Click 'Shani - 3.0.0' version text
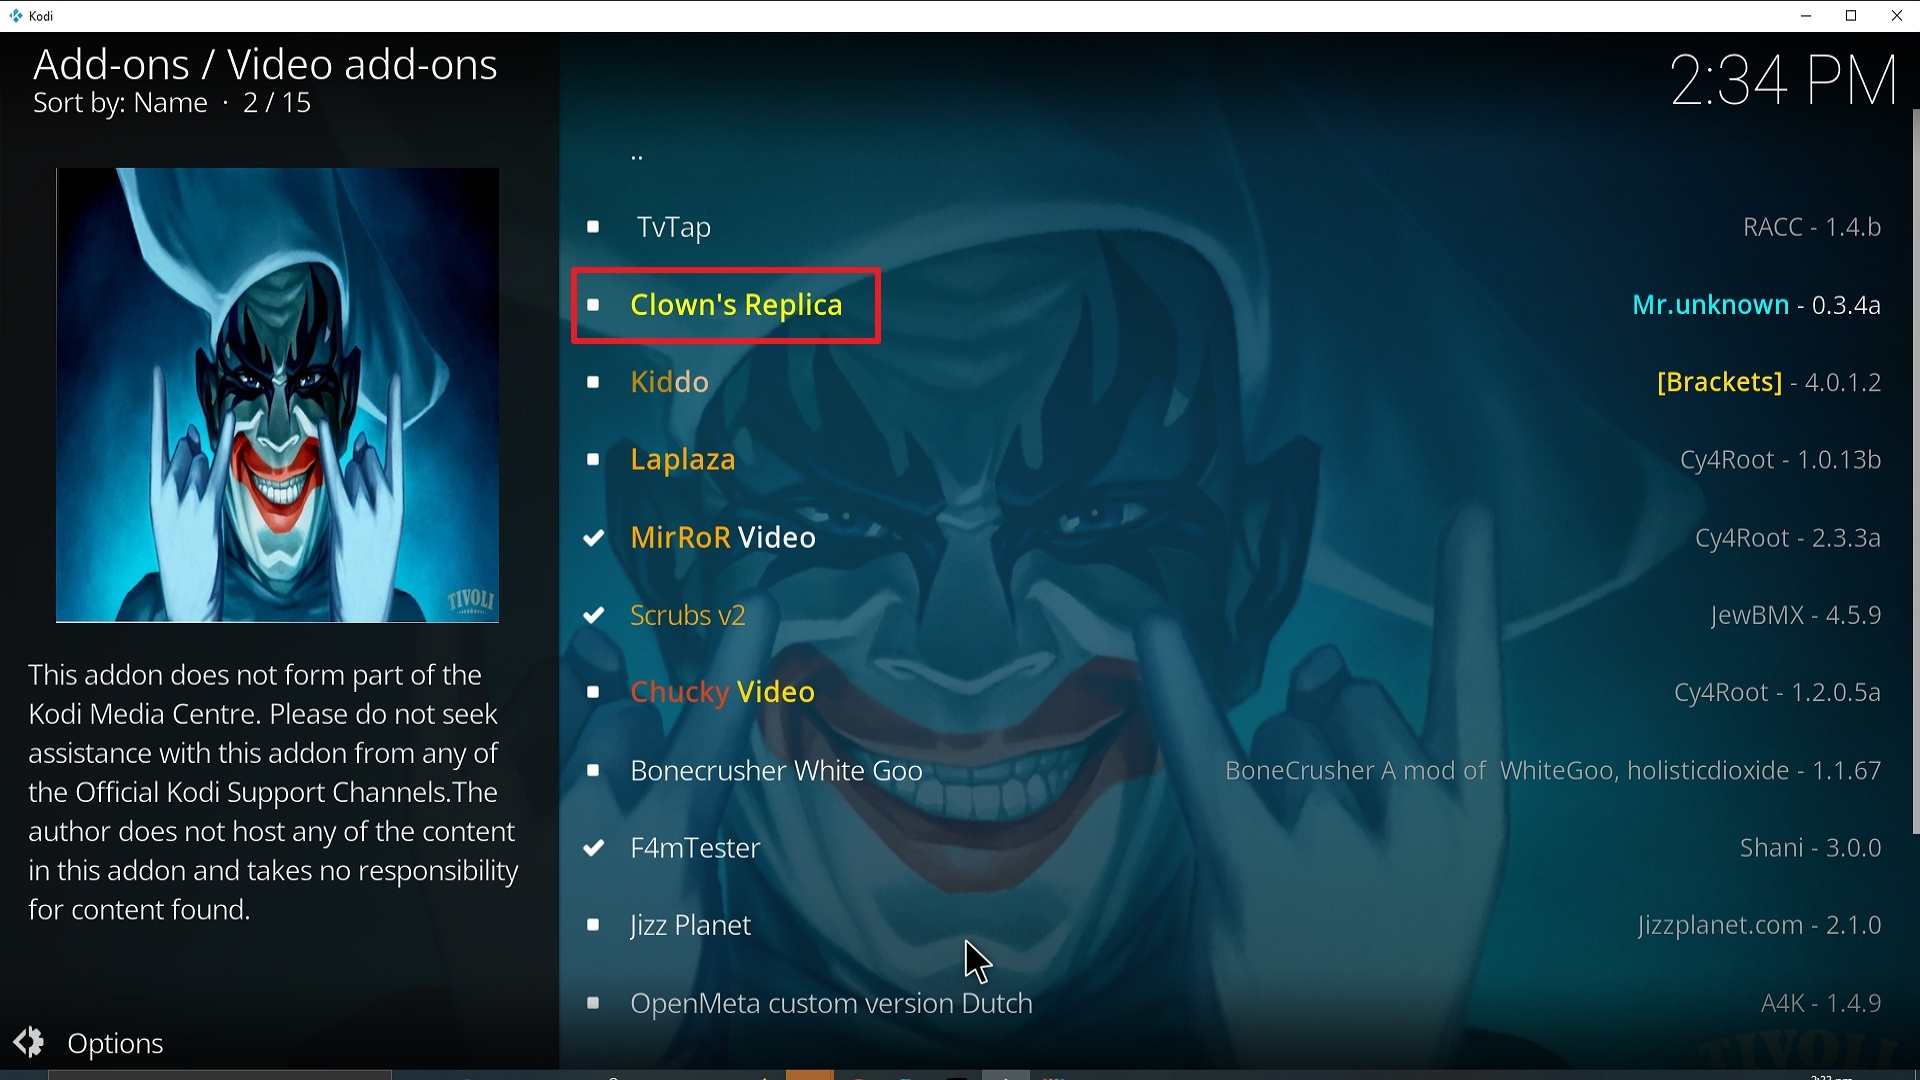1920x1080 pixels. click(x=1810, y=848)
